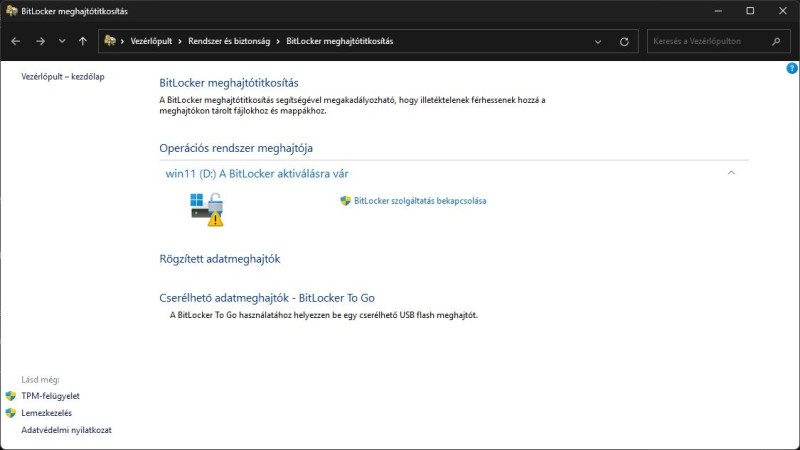Image resolution: width=800 pixels, height=450 pixels.
Task: Click the Operációs rendszer meghajtója heading
Action: tap(236, 148)
